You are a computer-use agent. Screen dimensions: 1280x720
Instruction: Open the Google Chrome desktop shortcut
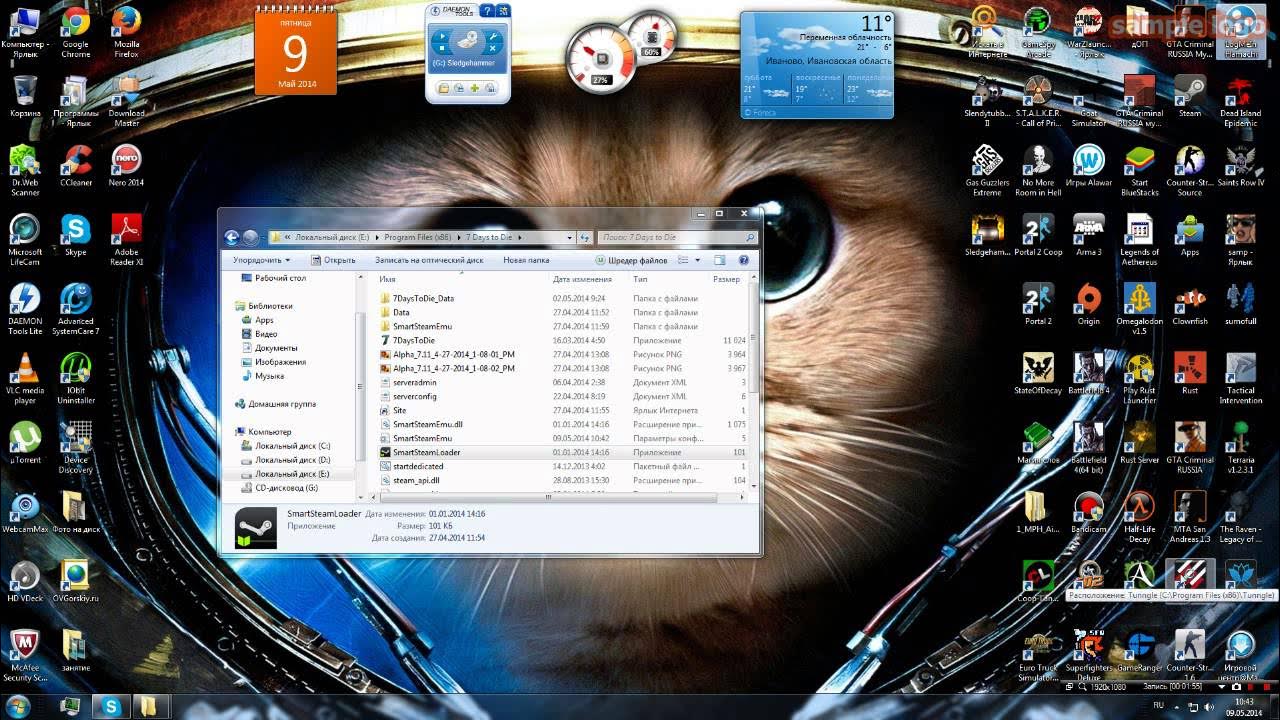75,32
